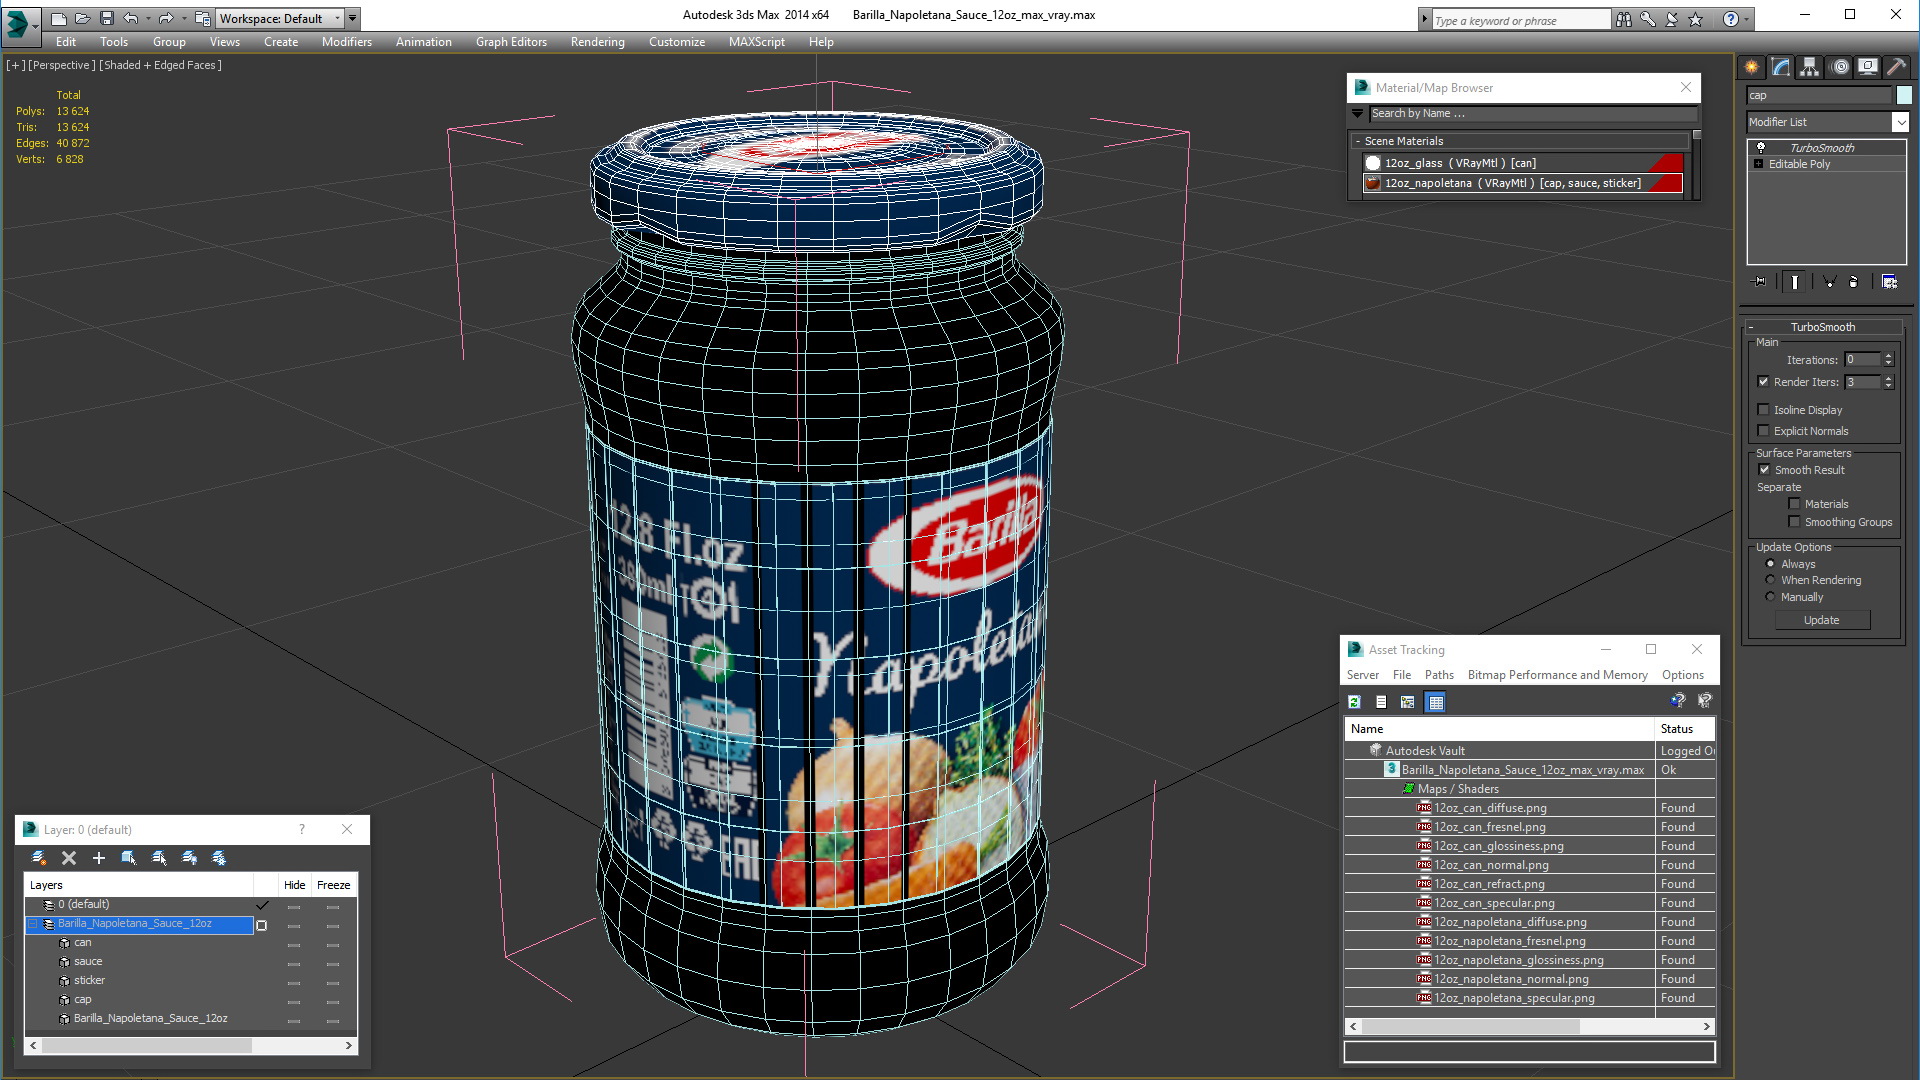The width and height of the screenshot is (1920, 1080).
Task: Open the Rendering menu
Action: click(597, 42)
